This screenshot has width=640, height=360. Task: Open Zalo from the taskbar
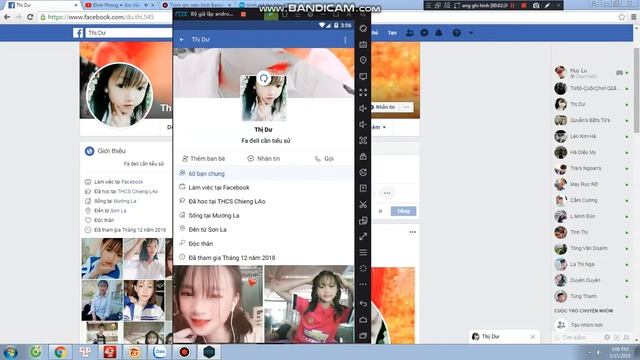(159, 352)
